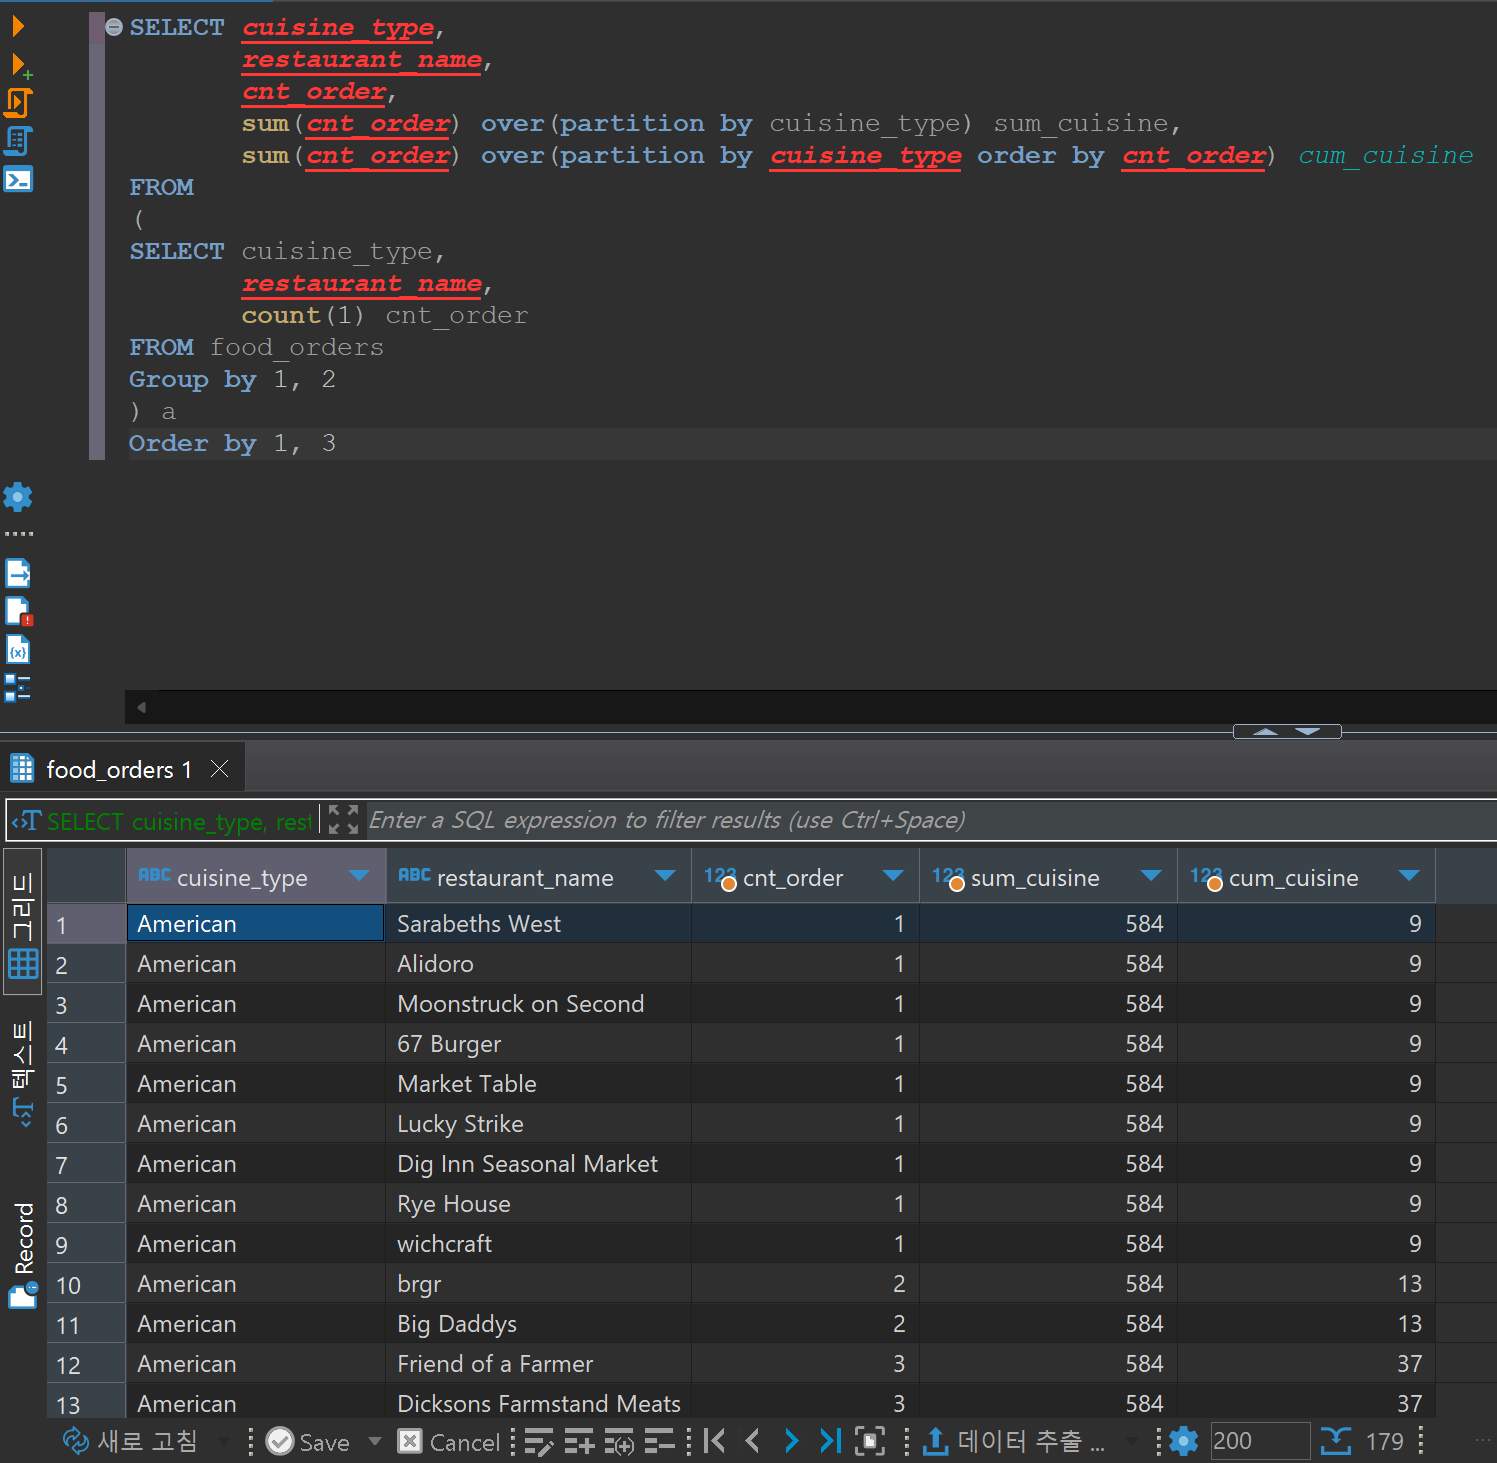Click the Cancel button
The width and height of the screenshot is (1497, 1463).
(x=449, y=1441)
